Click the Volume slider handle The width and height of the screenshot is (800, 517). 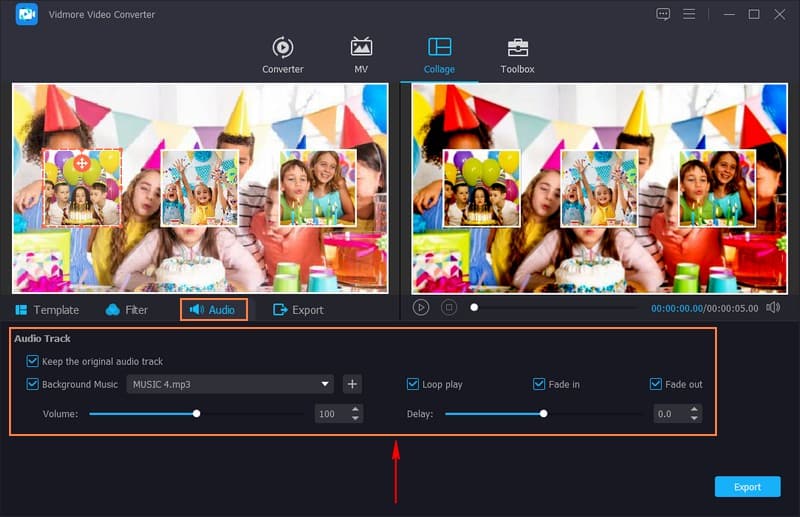pyautogui.click(x=197, y=413)
